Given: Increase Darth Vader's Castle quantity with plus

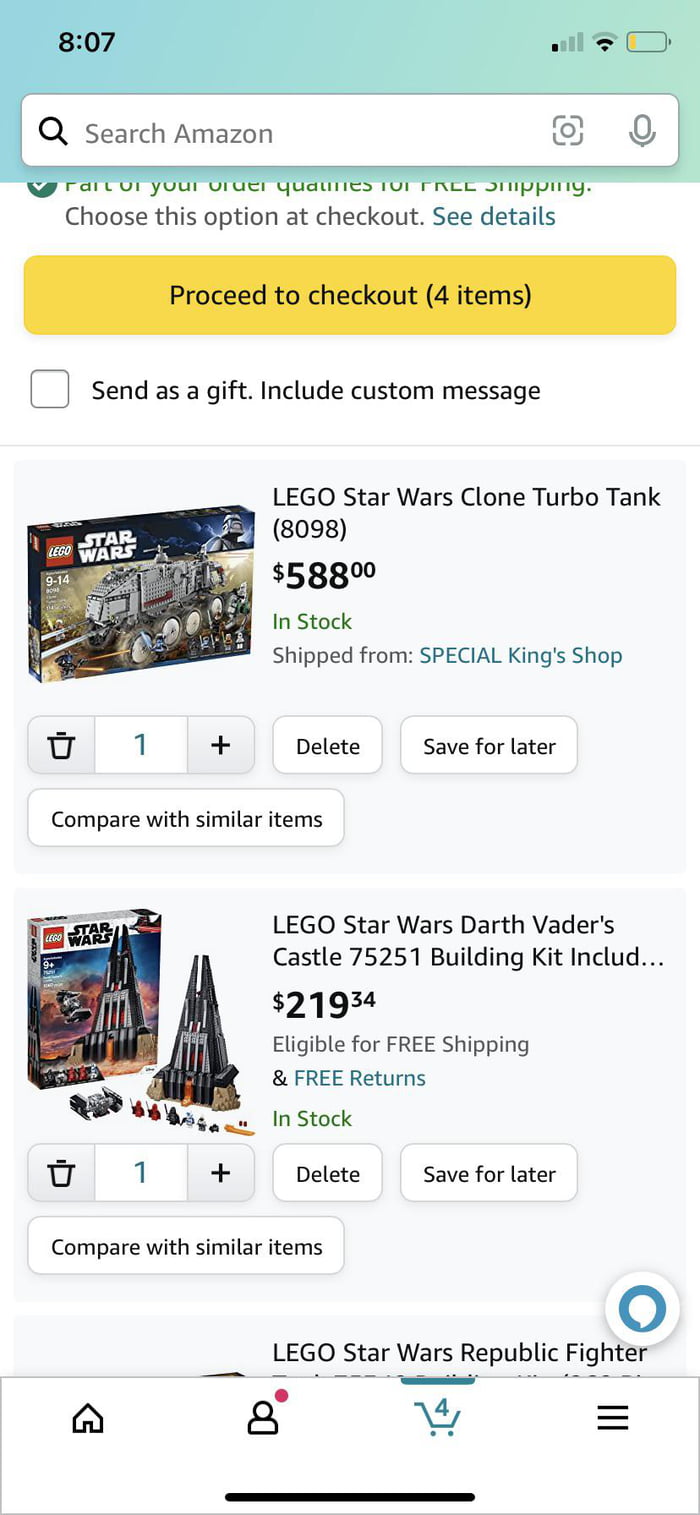Looking at the screenshot, I should [x=220, y=1172].
